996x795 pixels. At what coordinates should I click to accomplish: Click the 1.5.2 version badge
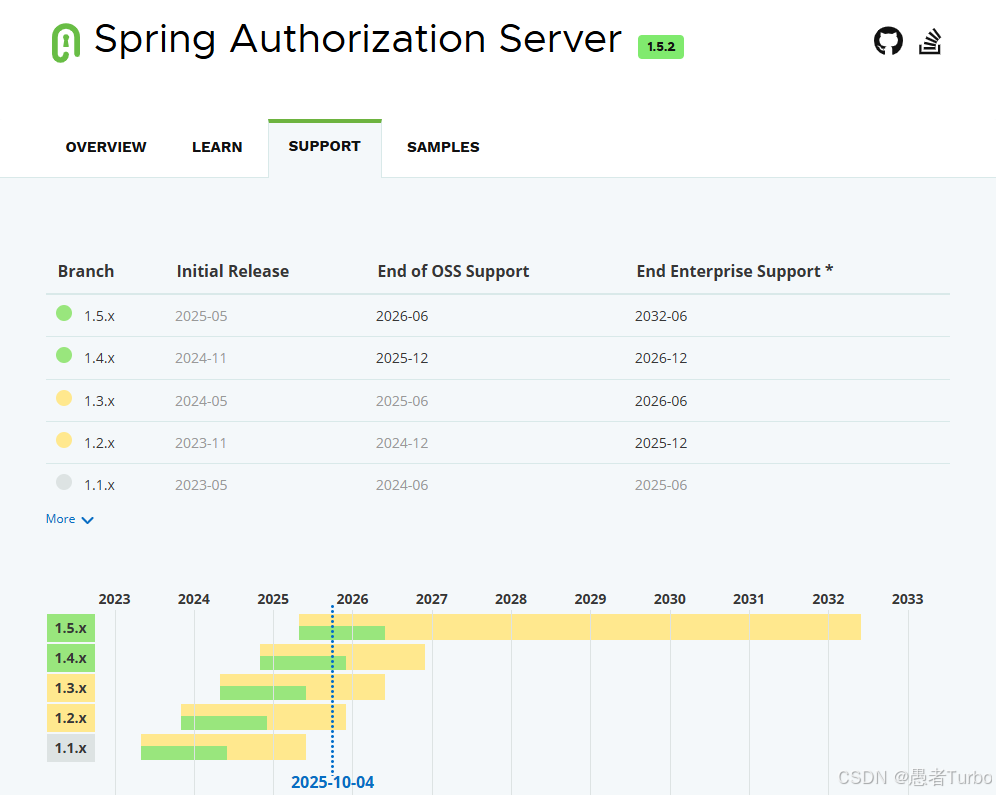[x=661, y=47]
